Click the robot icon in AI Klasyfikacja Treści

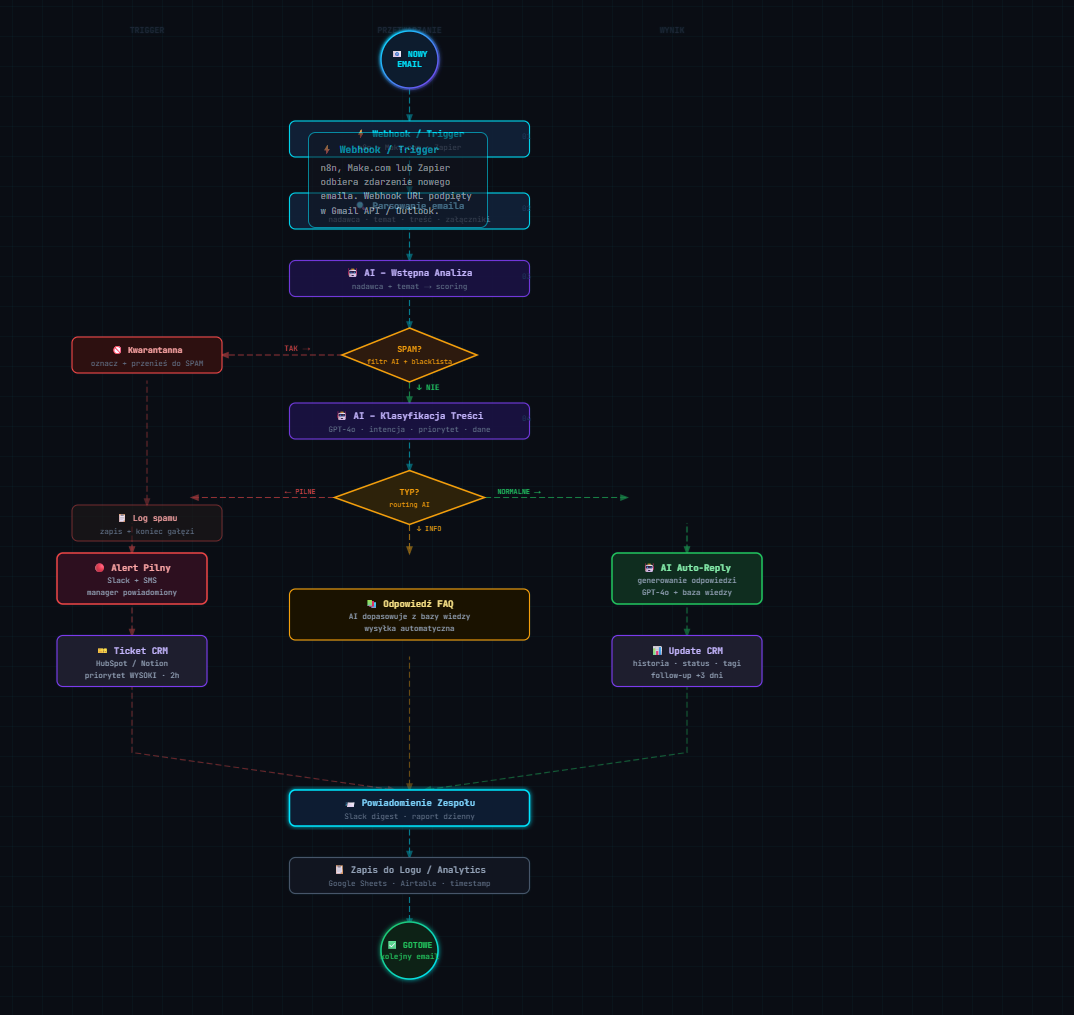click(x=342, y=416)
